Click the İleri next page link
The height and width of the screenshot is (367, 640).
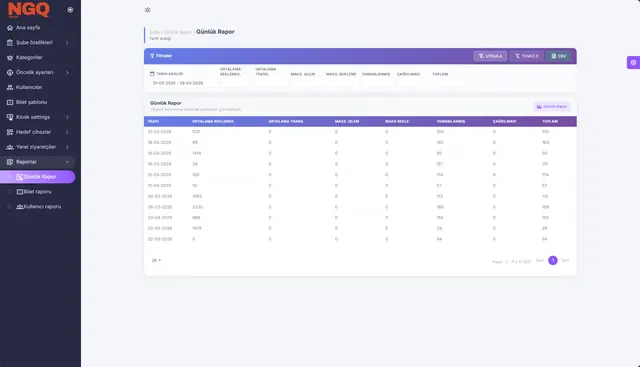coord(565,260)
